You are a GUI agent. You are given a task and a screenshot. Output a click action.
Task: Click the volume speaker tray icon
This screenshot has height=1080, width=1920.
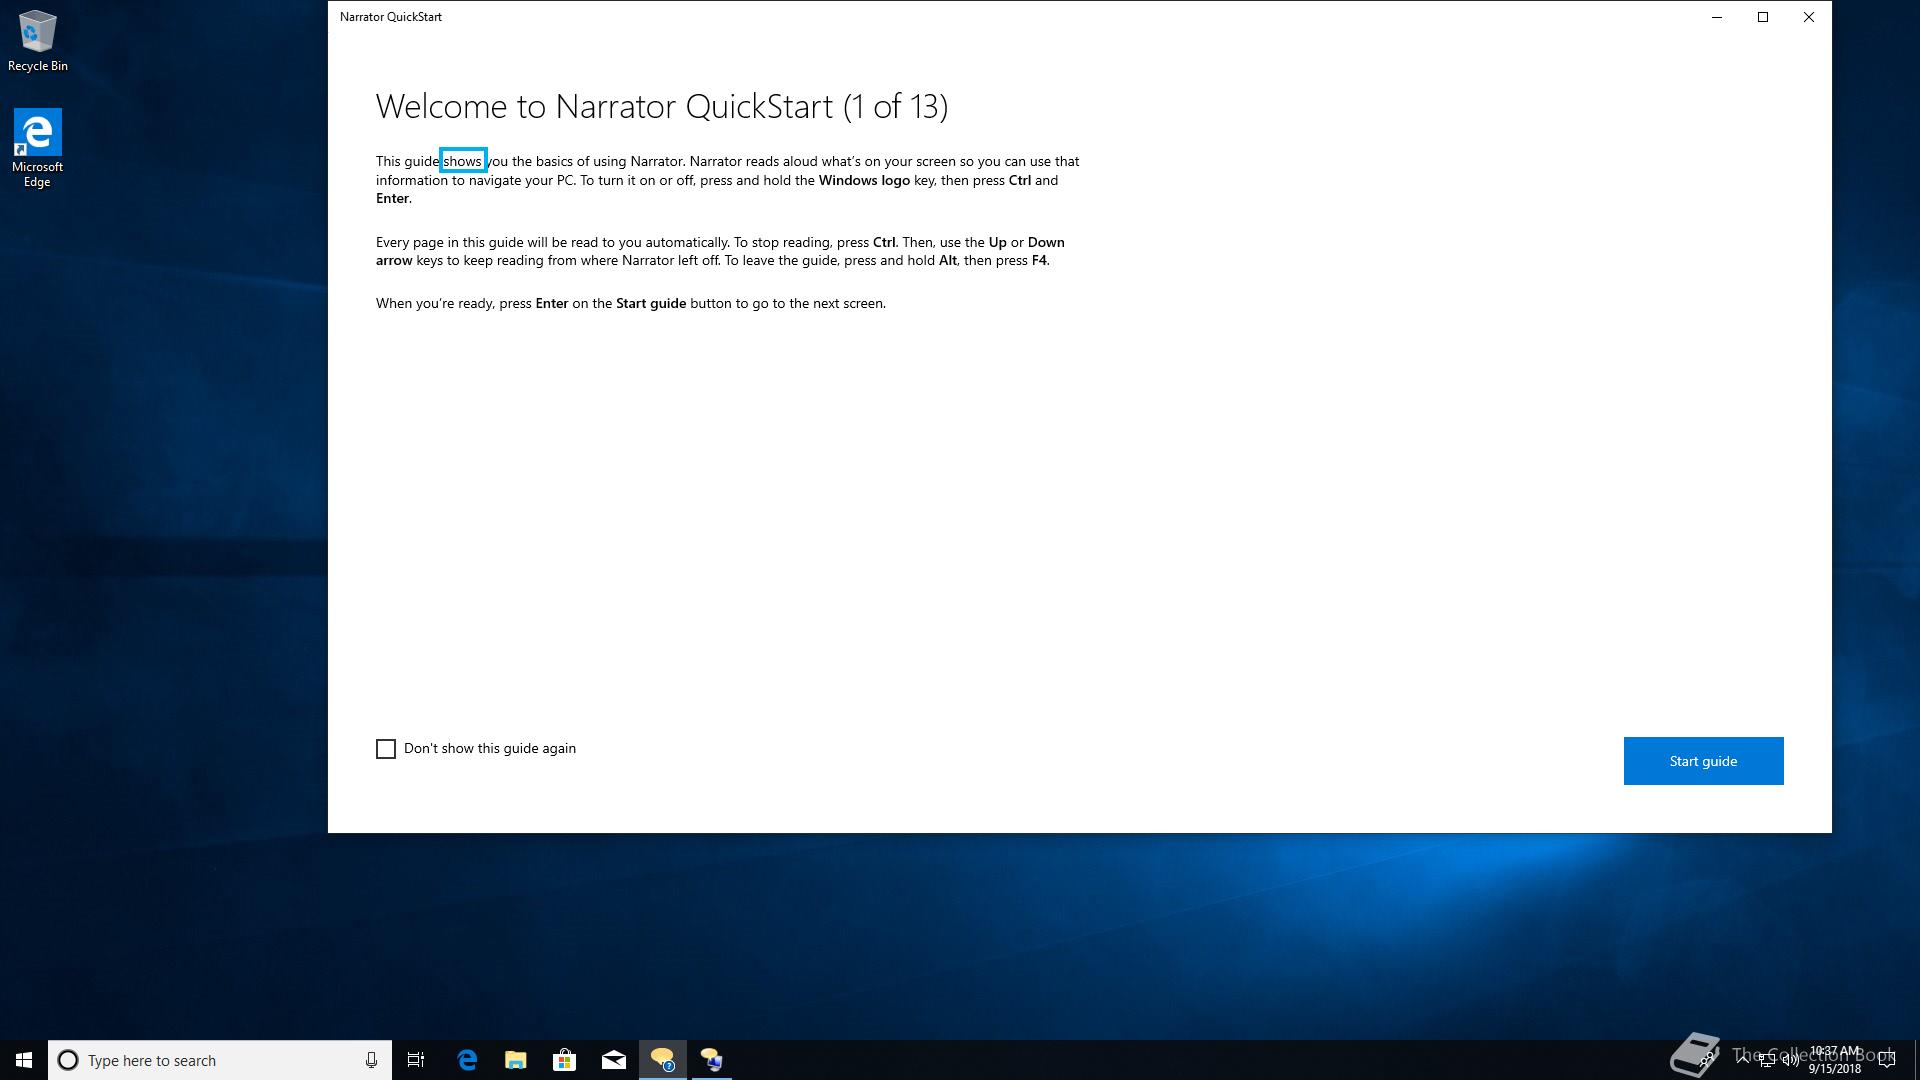(1790, 1060)
